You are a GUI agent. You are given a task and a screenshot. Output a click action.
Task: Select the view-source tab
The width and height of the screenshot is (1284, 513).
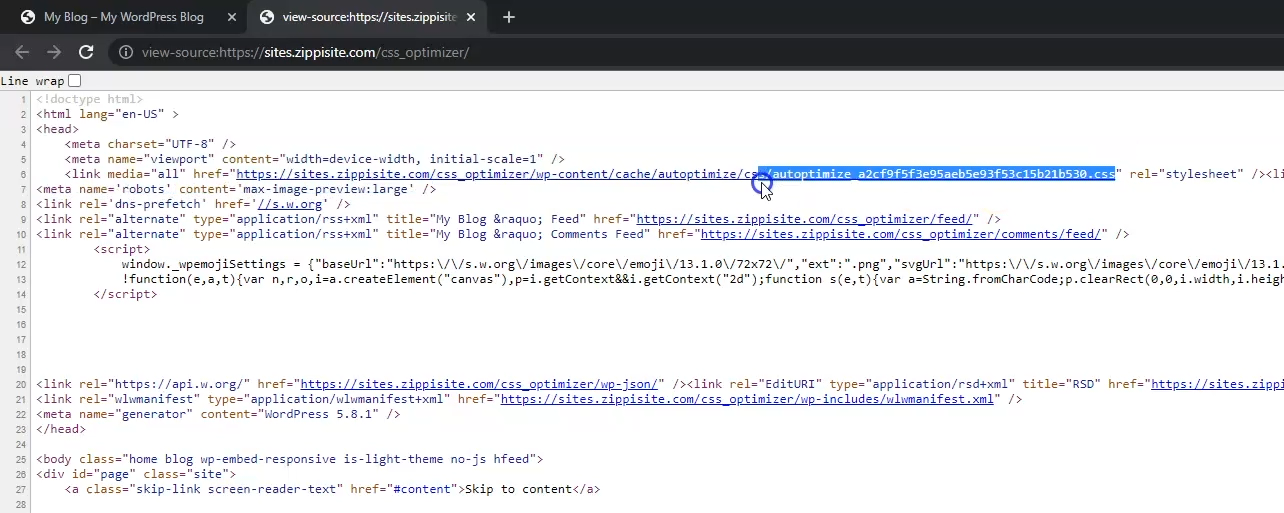click(x=368, y=17)
